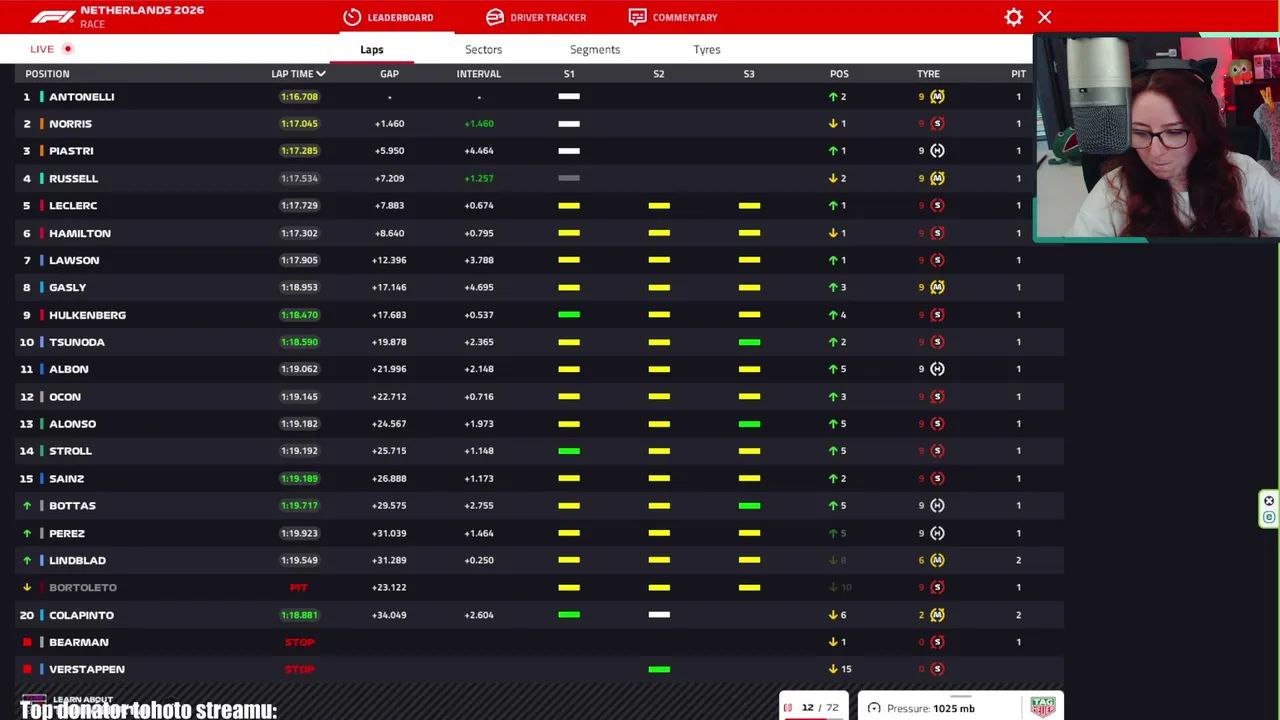This screenshot has height=720, width=1280.
Task: Sort by the Gap column header
Action: click(389, 74)
